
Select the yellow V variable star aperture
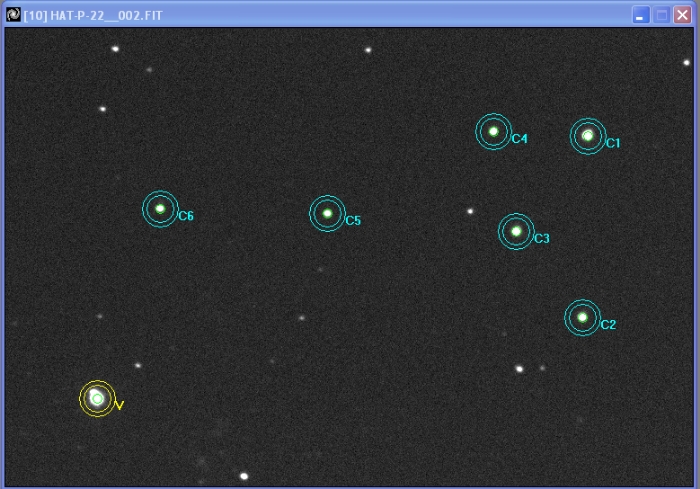pyautogui.click(x=97, y=398)
